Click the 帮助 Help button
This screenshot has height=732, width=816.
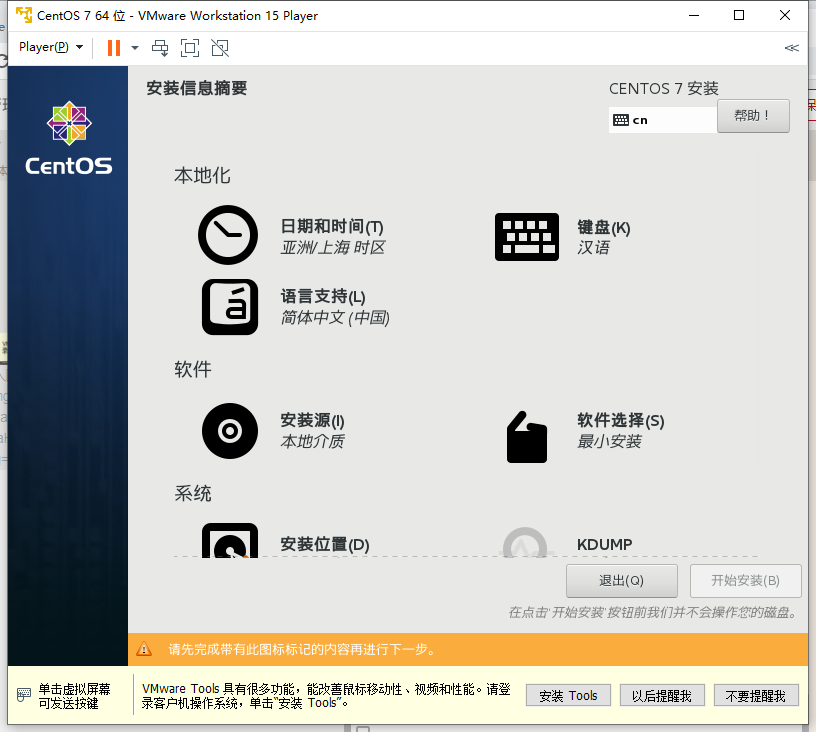click(x=753, y=115)
